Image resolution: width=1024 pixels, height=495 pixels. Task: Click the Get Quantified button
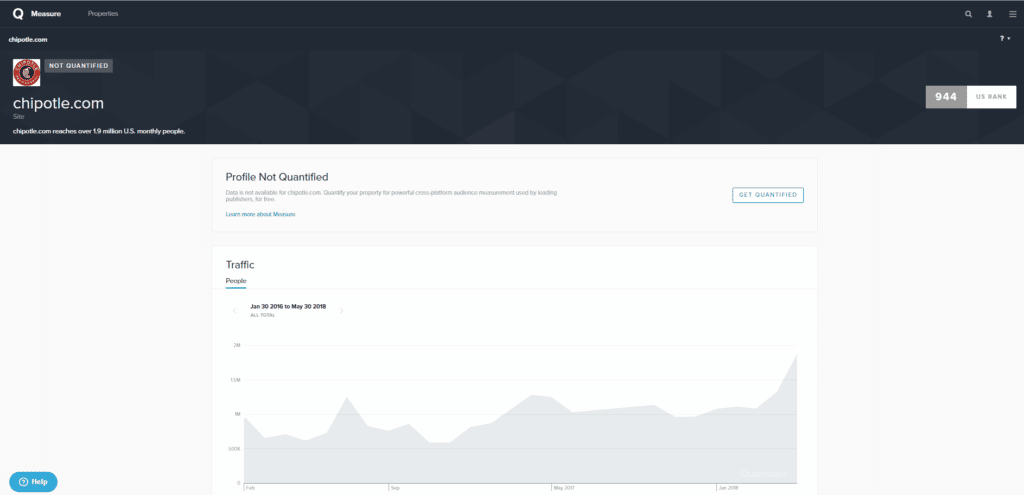click(768, 194)
